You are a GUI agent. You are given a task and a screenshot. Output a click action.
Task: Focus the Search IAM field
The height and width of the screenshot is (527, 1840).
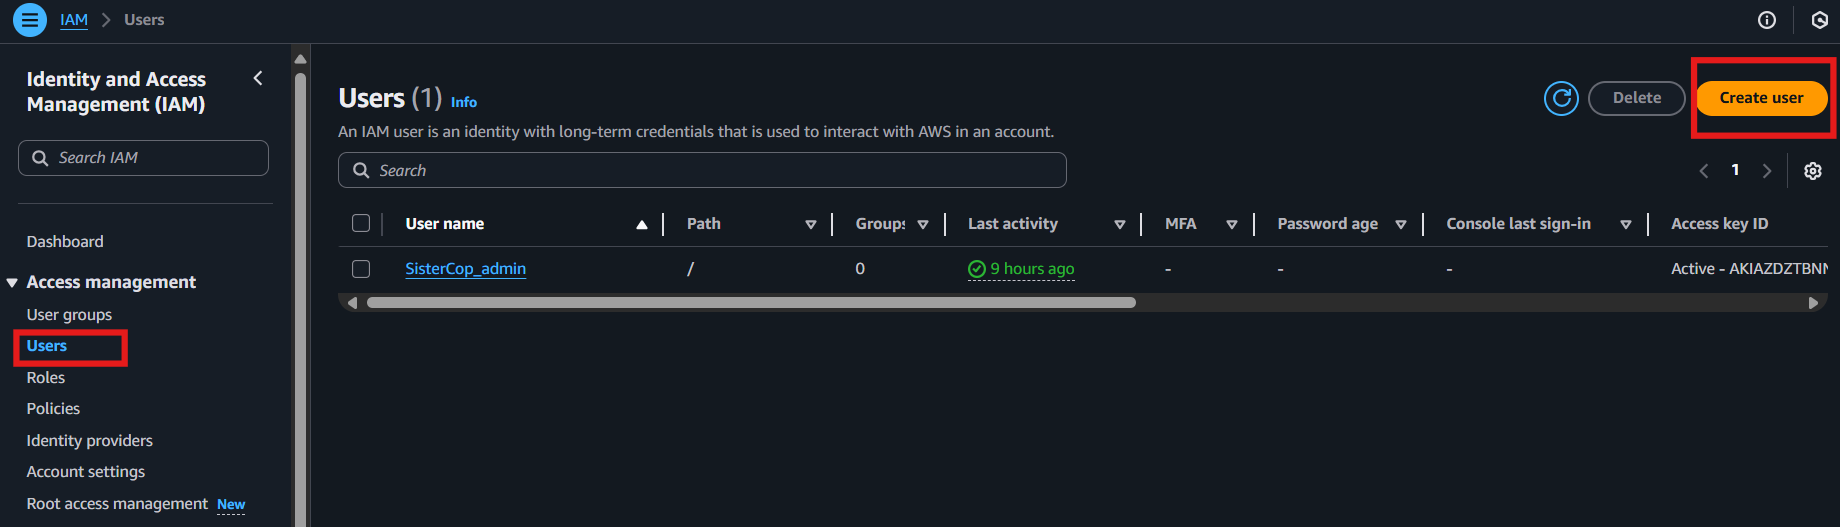[143, 158]
